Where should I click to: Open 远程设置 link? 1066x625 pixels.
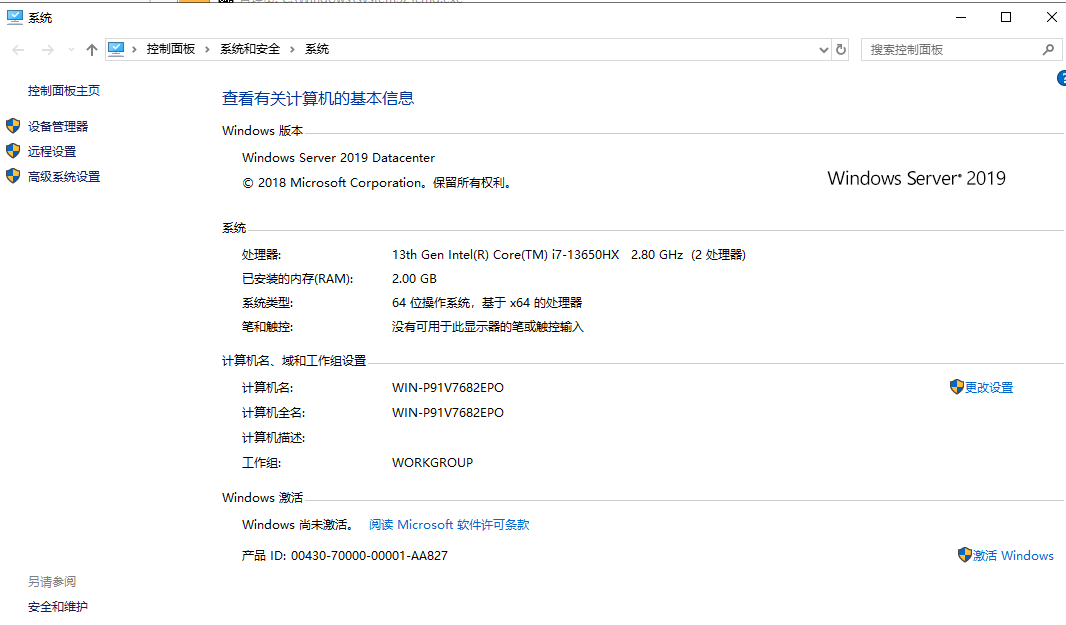click(52, 152)
